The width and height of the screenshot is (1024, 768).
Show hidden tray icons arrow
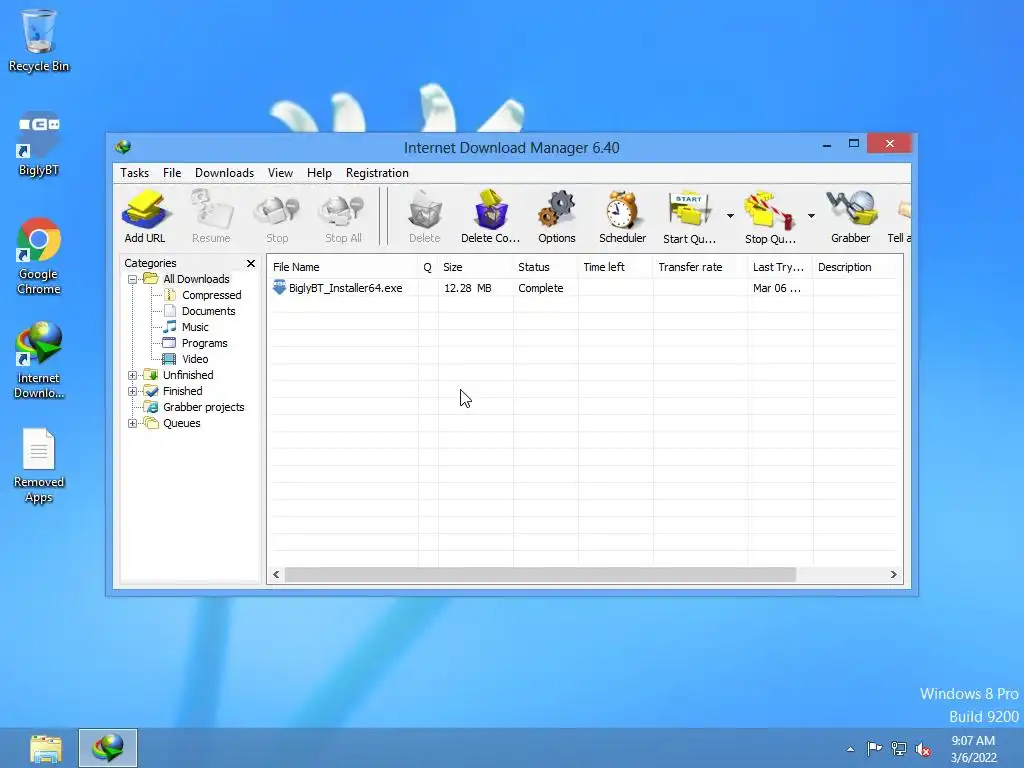pyautogui.click(x=850, y=749)
